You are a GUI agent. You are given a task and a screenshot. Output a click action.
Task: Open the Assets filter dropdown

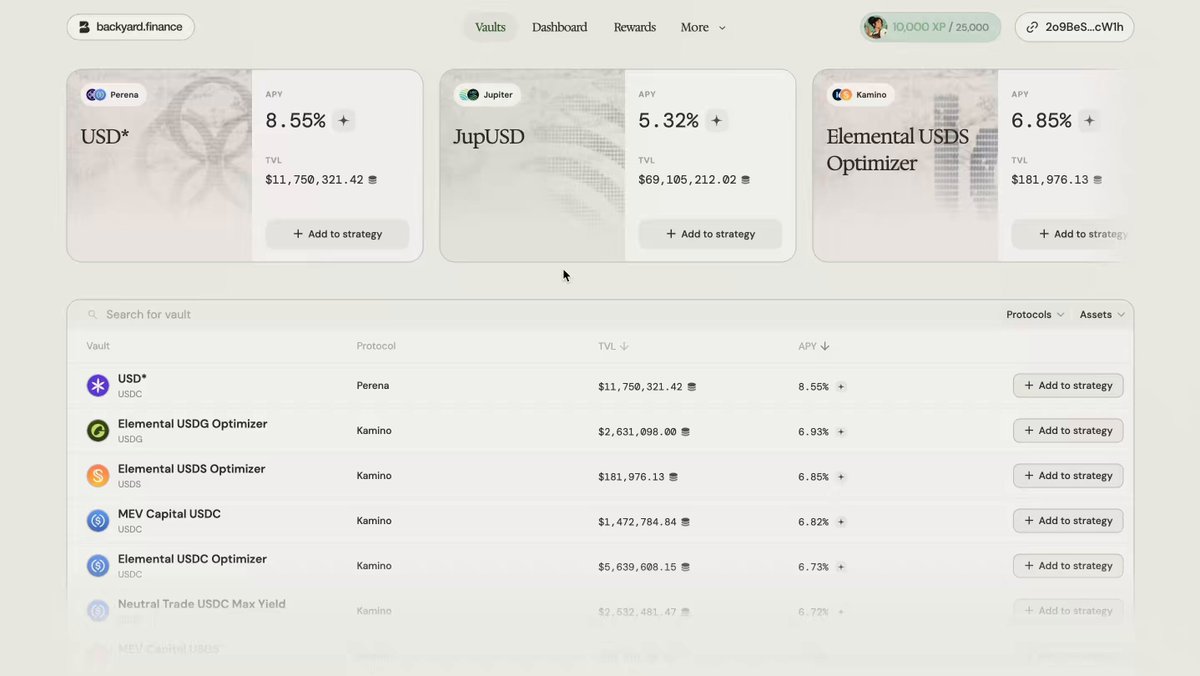point(1102,314)
